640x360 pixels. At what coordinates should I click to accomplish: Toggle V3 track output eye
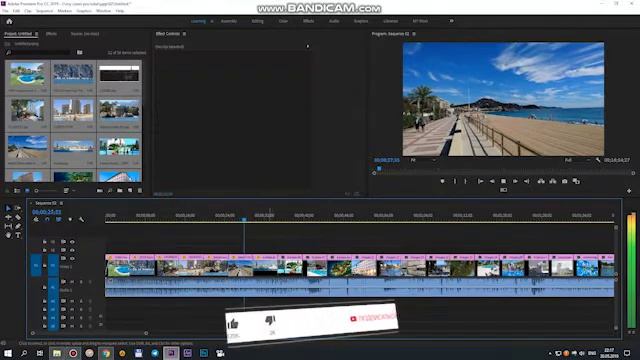pos(72,242)
